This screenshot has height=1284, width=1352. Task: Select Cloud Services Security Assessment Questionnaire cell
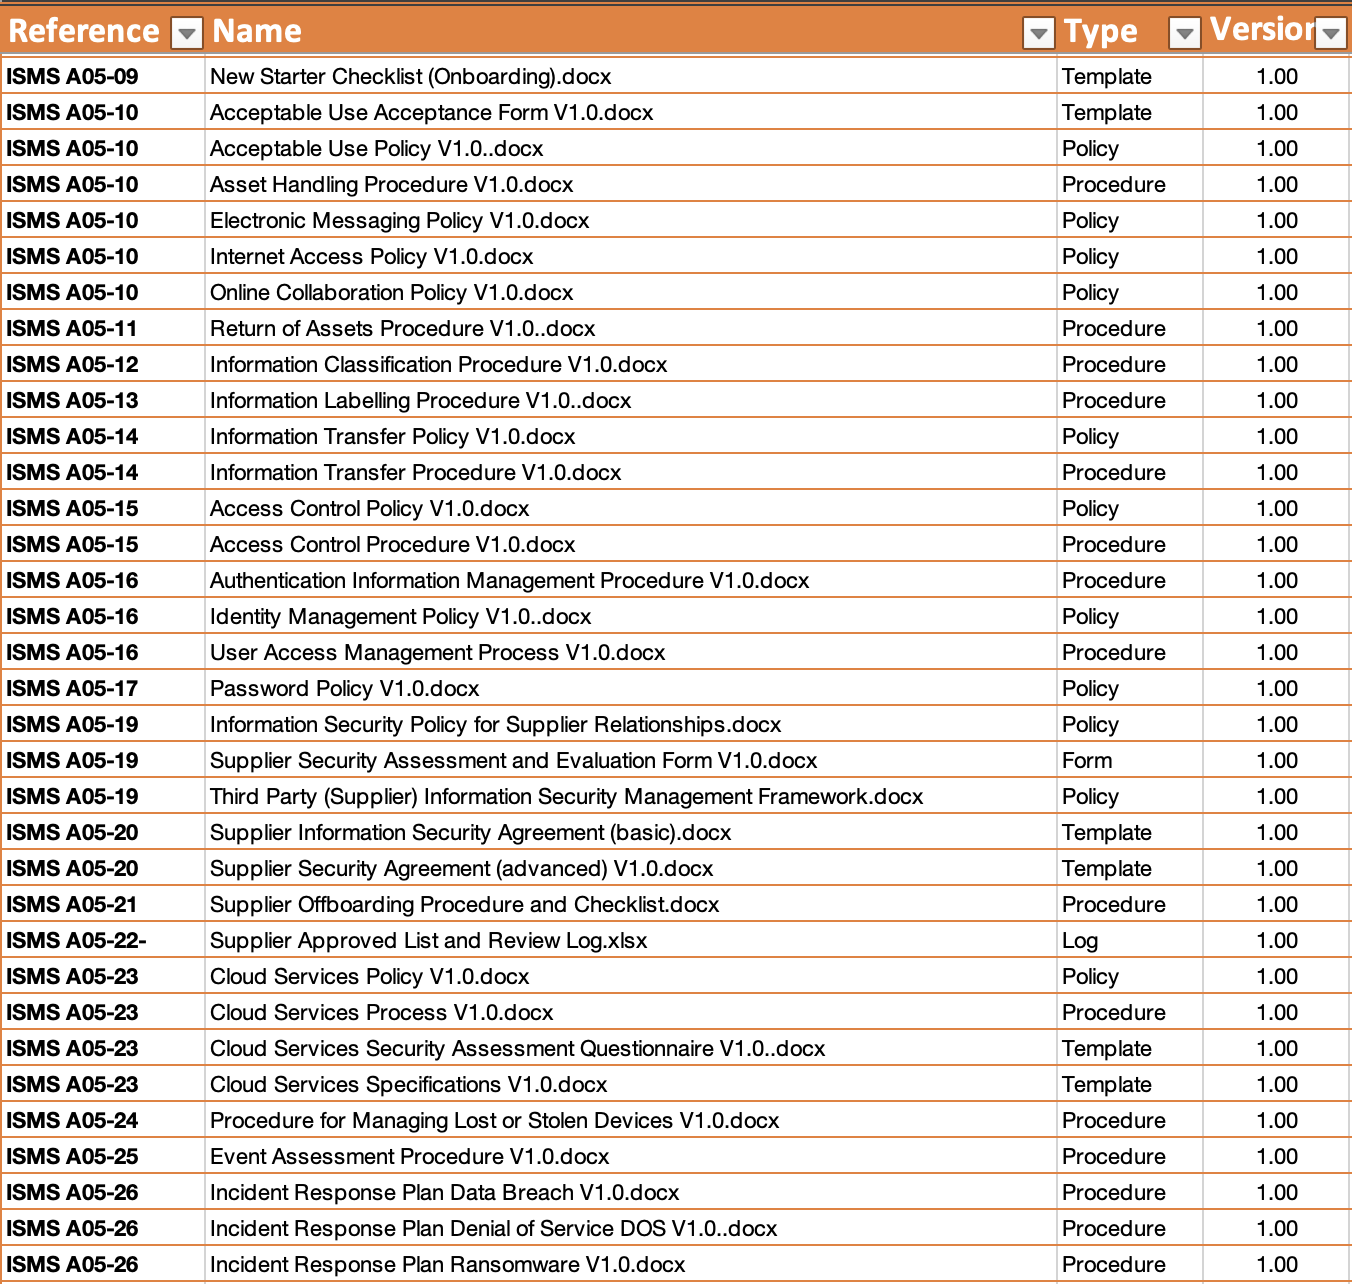[x=631, y=1048]
